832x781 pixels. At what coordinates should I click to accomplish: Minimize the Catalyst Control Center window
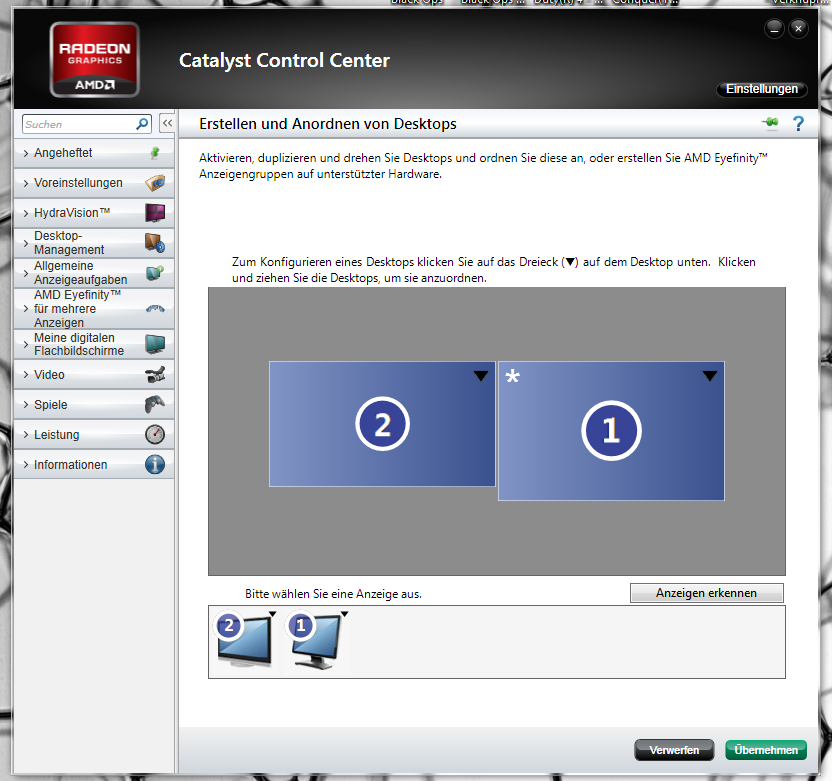774,29
